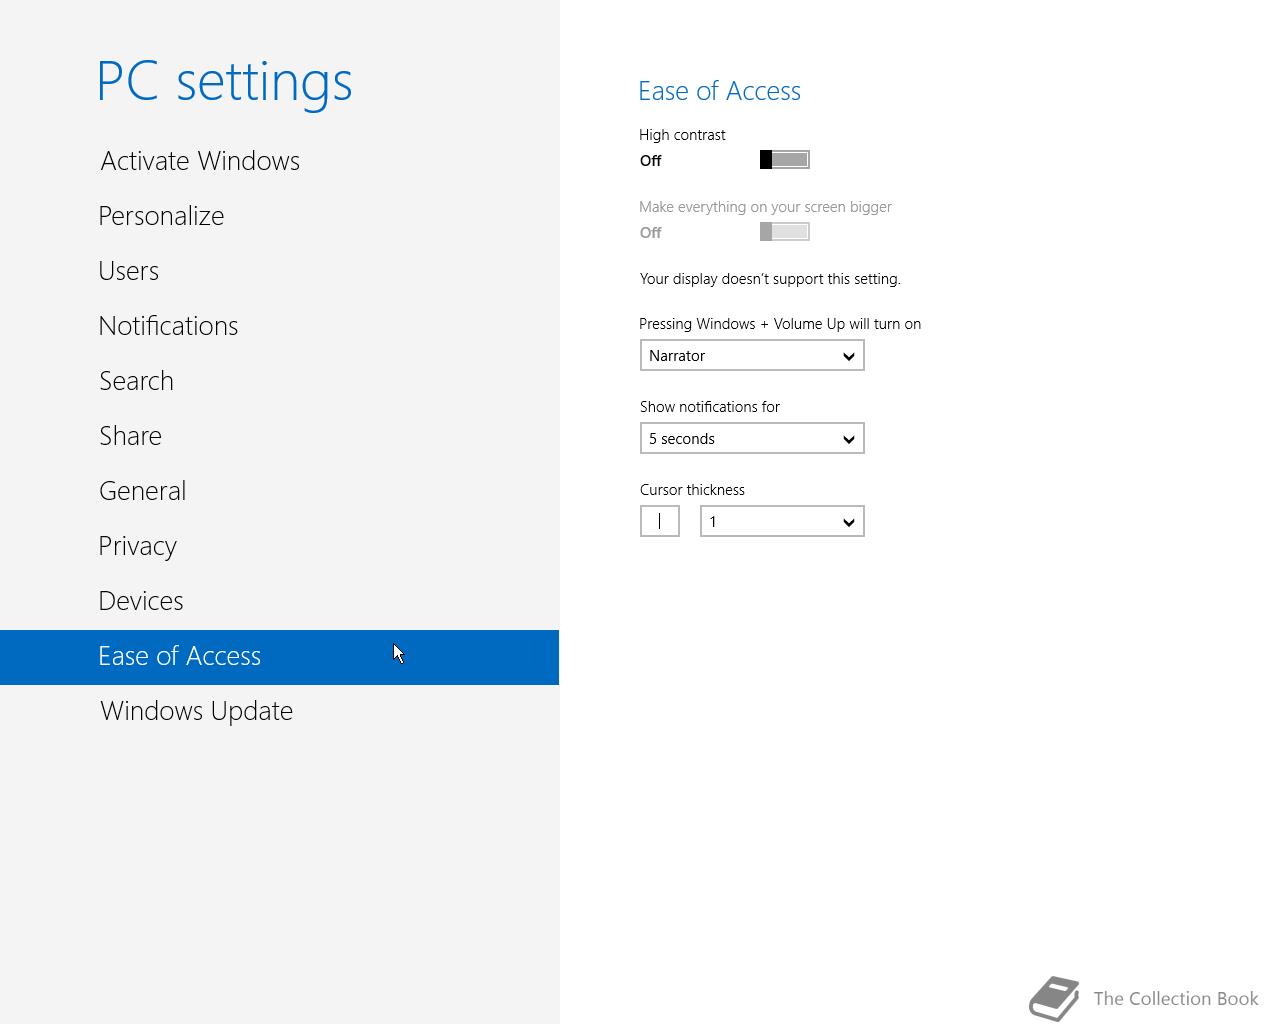Click the cursor thickness preview box

[x=660, y=522]
